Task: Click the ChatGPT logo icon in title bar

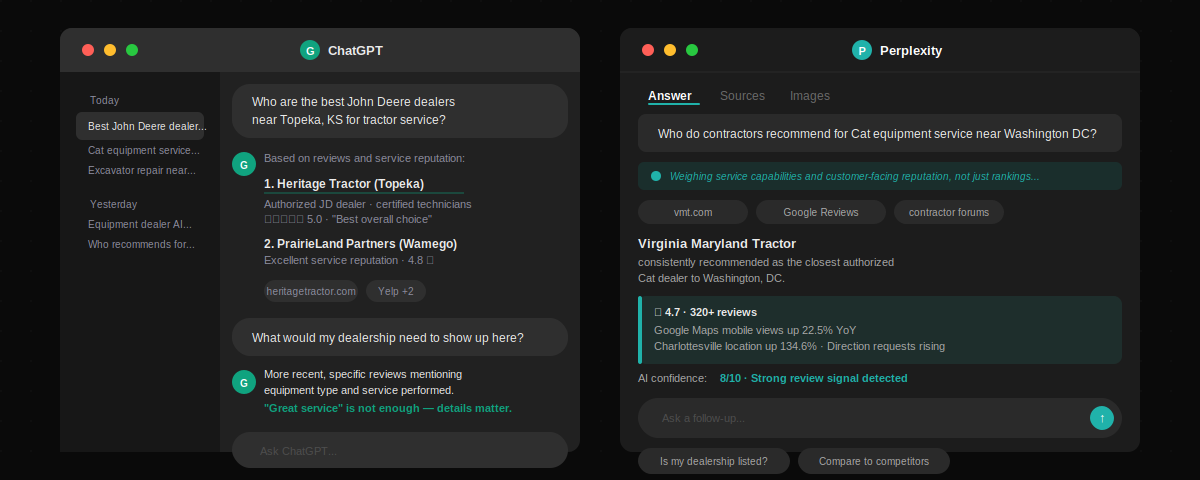Action: click(x=310, y=50)
